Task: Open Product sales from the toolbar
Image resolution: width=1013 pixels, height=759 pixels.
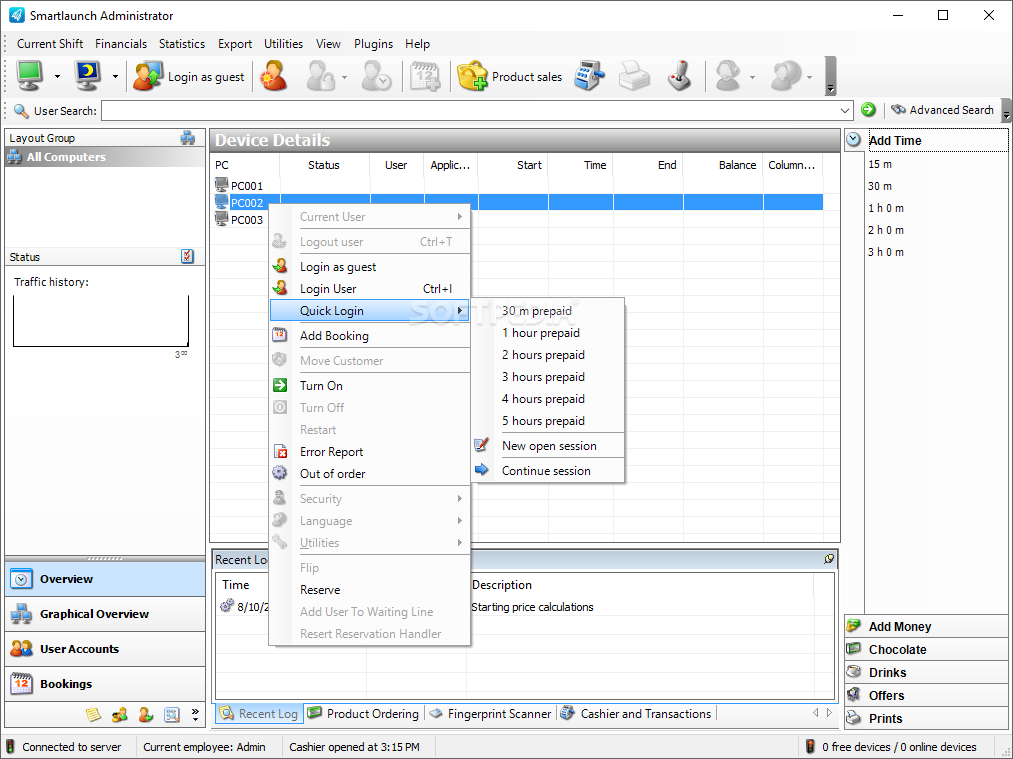Action: 510,77
